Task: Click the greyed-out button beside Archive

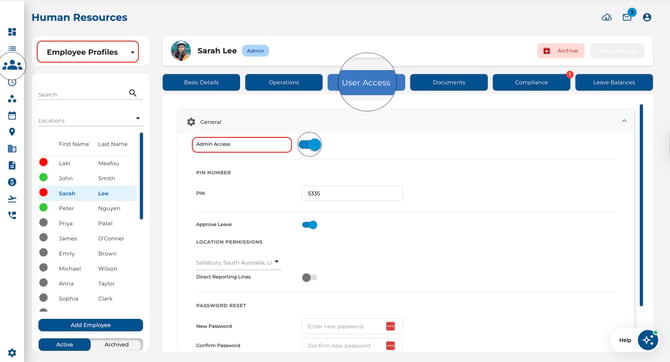Action: point(617,51)
